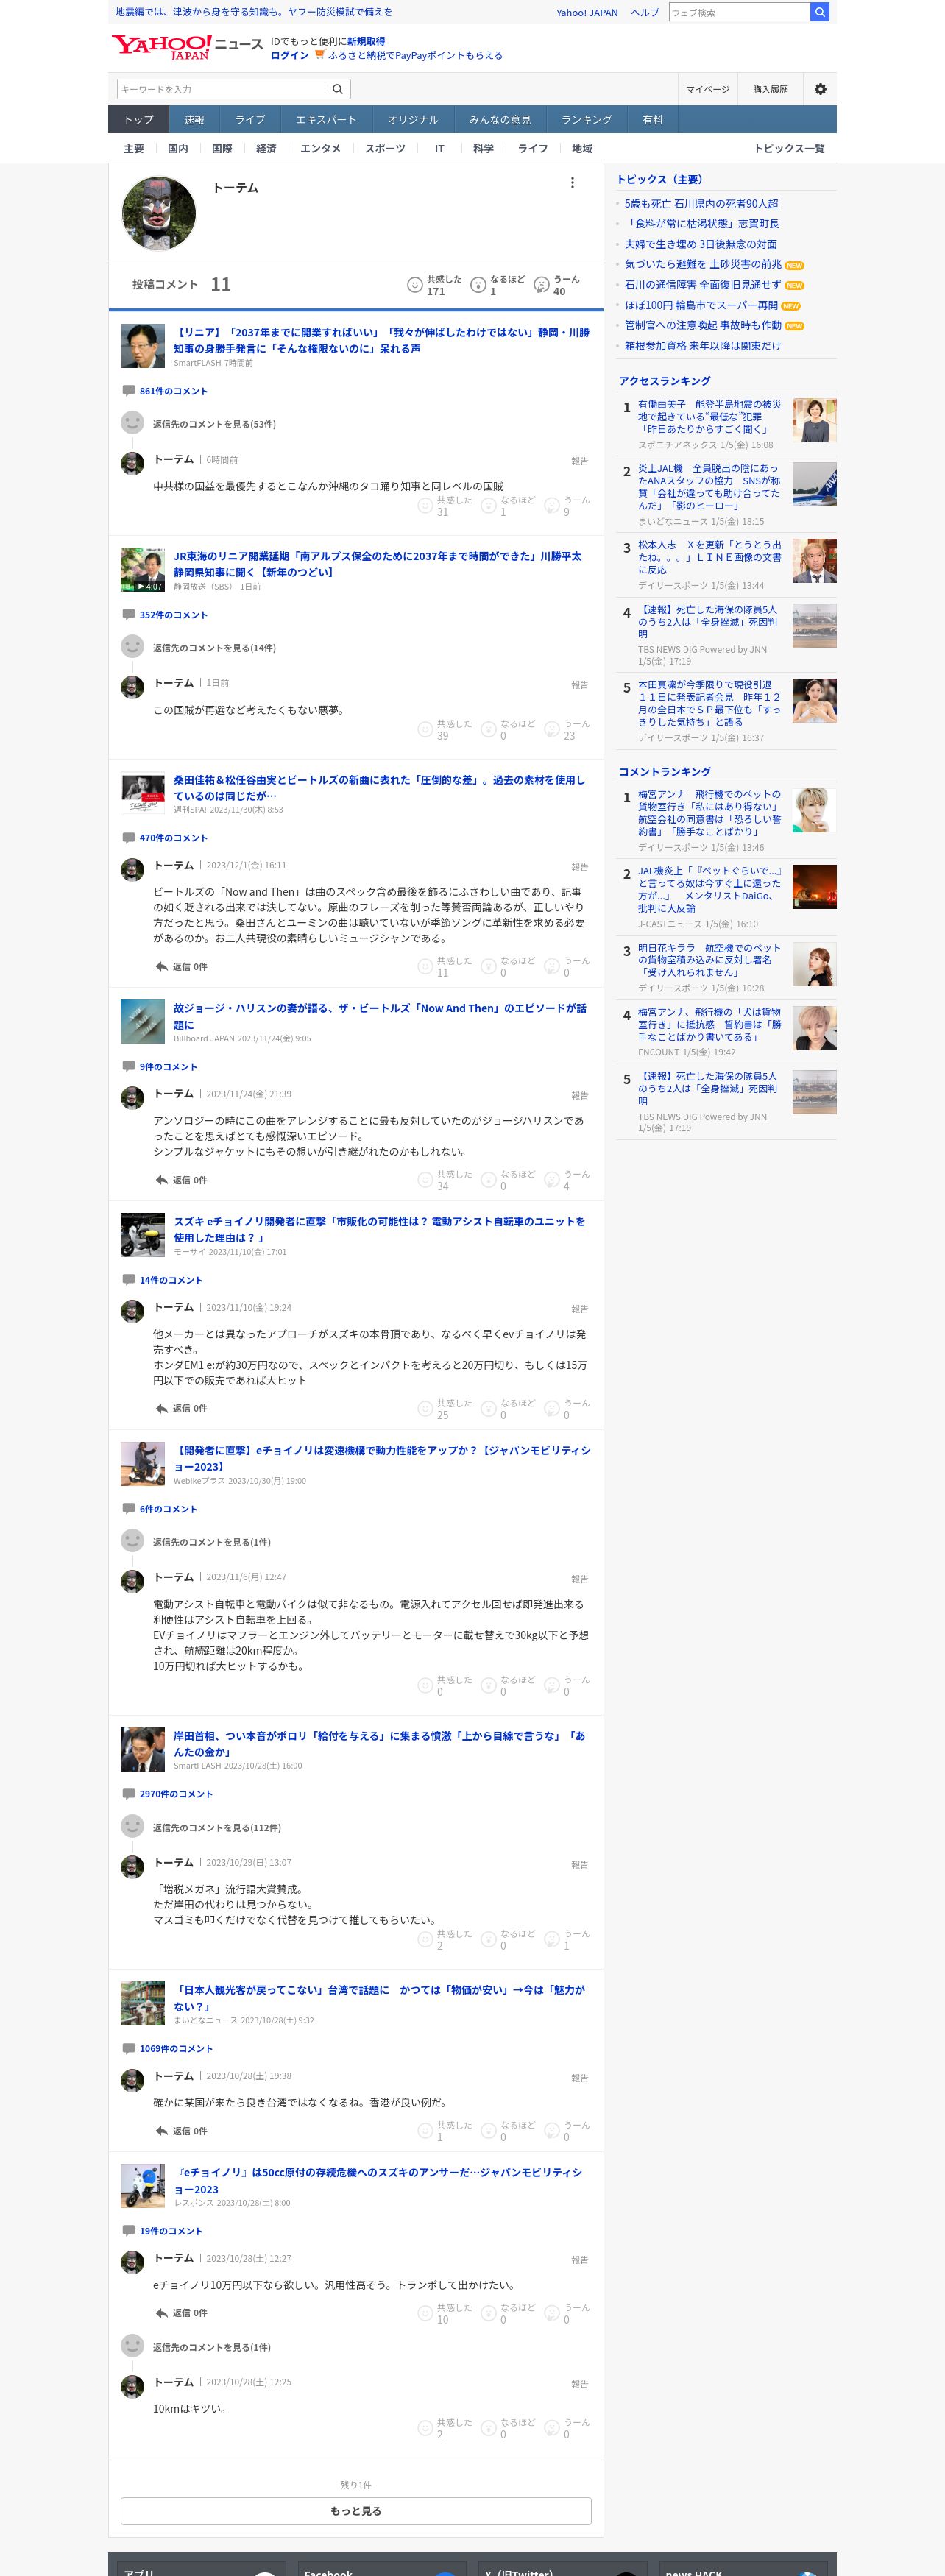Viewport: 945px width, 2576px height.
Task: Click うーん icon on 中共様の国益 comment
Action: 551,506
